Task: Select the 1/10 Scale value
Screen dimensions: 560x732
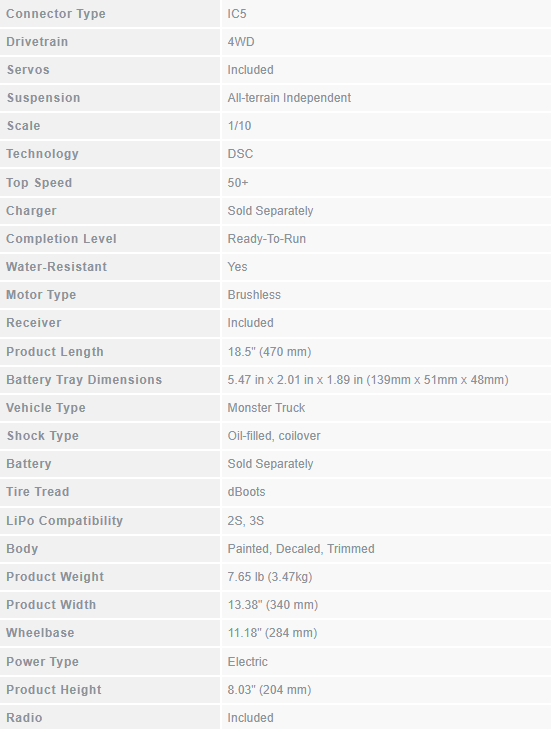Action: click(239, 126)
